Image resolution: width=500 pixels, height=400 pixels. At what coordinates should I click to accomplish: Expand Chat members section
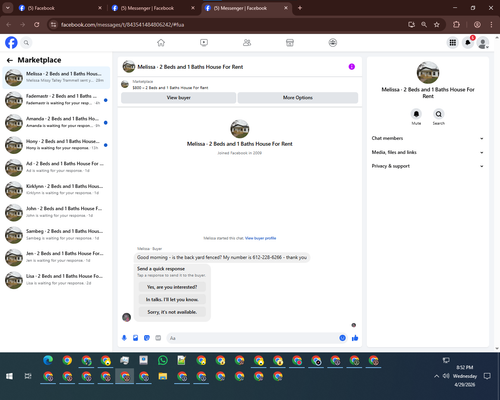pyautogui.click(x=428, y=138)
